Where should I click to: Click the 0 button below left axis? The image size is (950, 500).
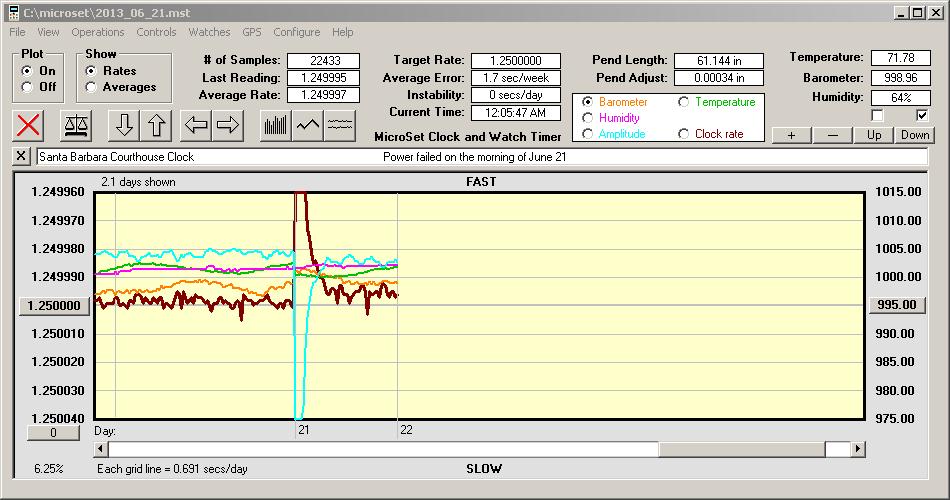pyautogui.click(x=53, y=433)
